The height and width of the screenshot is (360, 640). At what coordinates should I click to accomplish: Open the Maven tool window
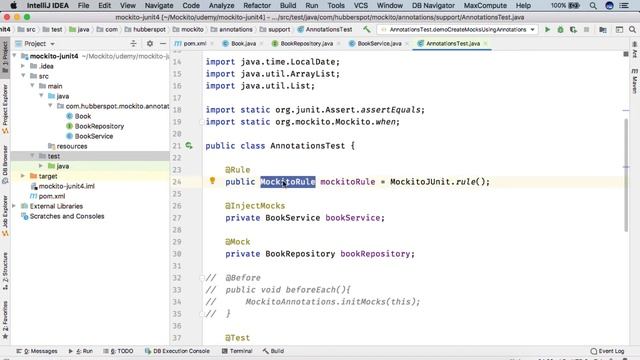635,81
